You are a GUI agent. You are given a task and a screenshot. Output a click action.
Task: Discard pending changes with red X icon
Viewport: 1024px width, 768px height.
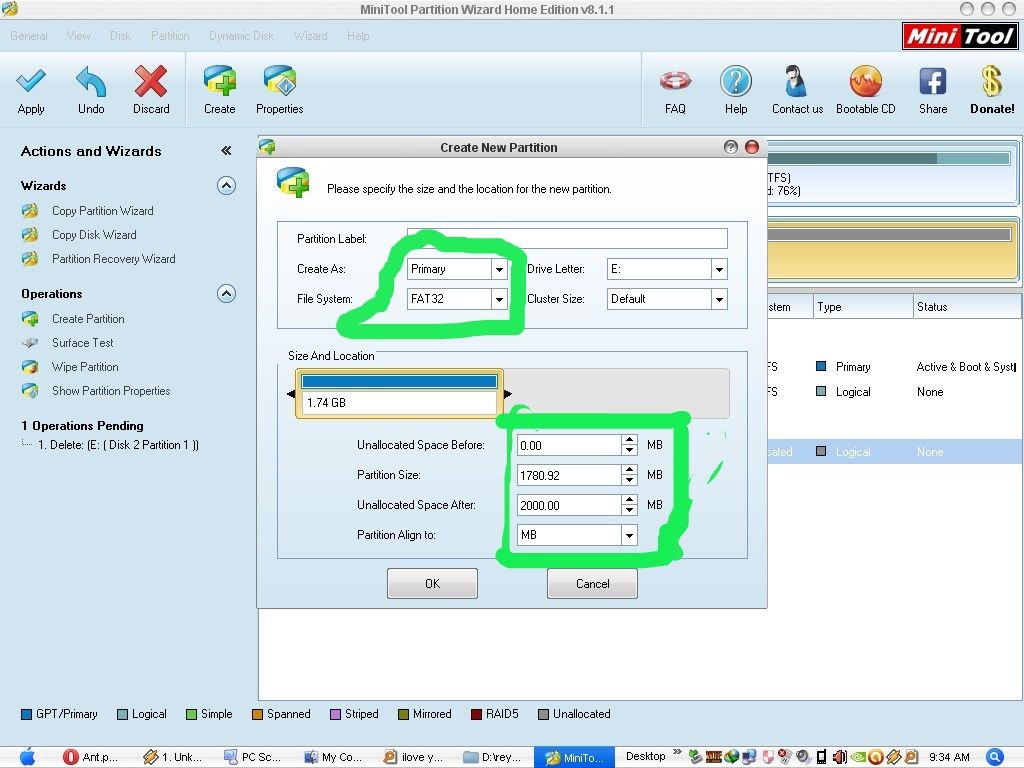(151, 83)
